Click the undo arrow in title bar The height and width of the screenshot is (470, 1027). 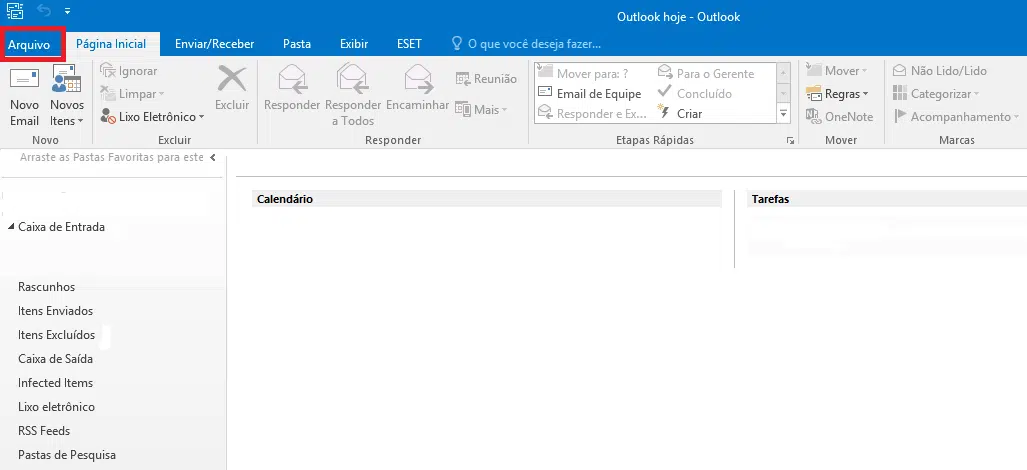click(44, 9)
